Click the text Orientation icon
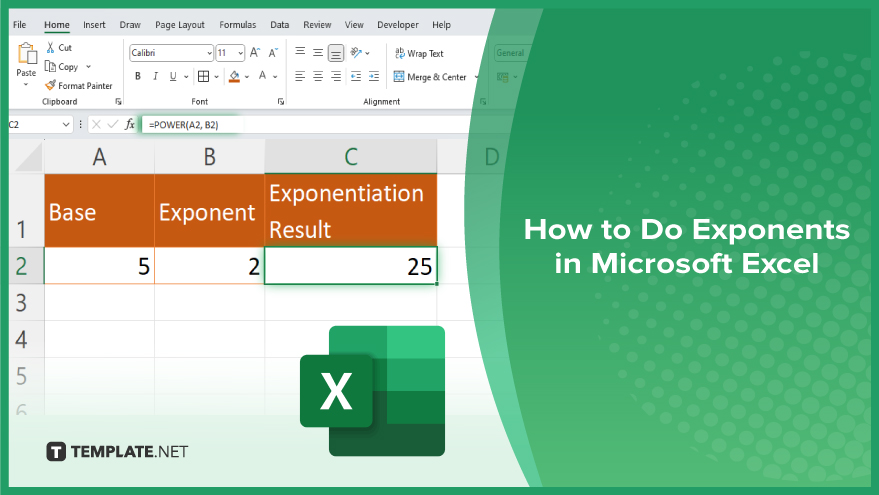This screenshot has width=879, height=495. (356, 53)
